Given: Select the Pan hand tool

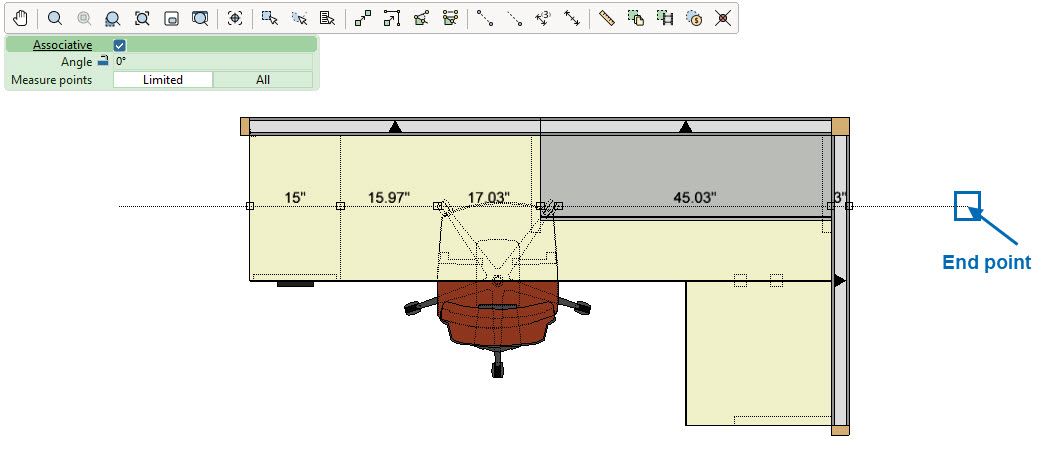Looking at the screenshot, I should [x=20, y=18].
